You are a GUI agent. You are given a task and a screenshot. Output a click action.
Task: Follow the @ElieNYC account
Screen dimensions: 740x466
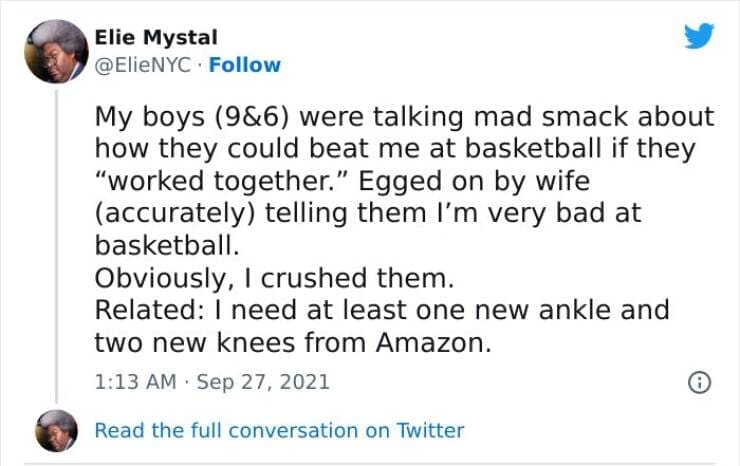click(x=248, y=65)
